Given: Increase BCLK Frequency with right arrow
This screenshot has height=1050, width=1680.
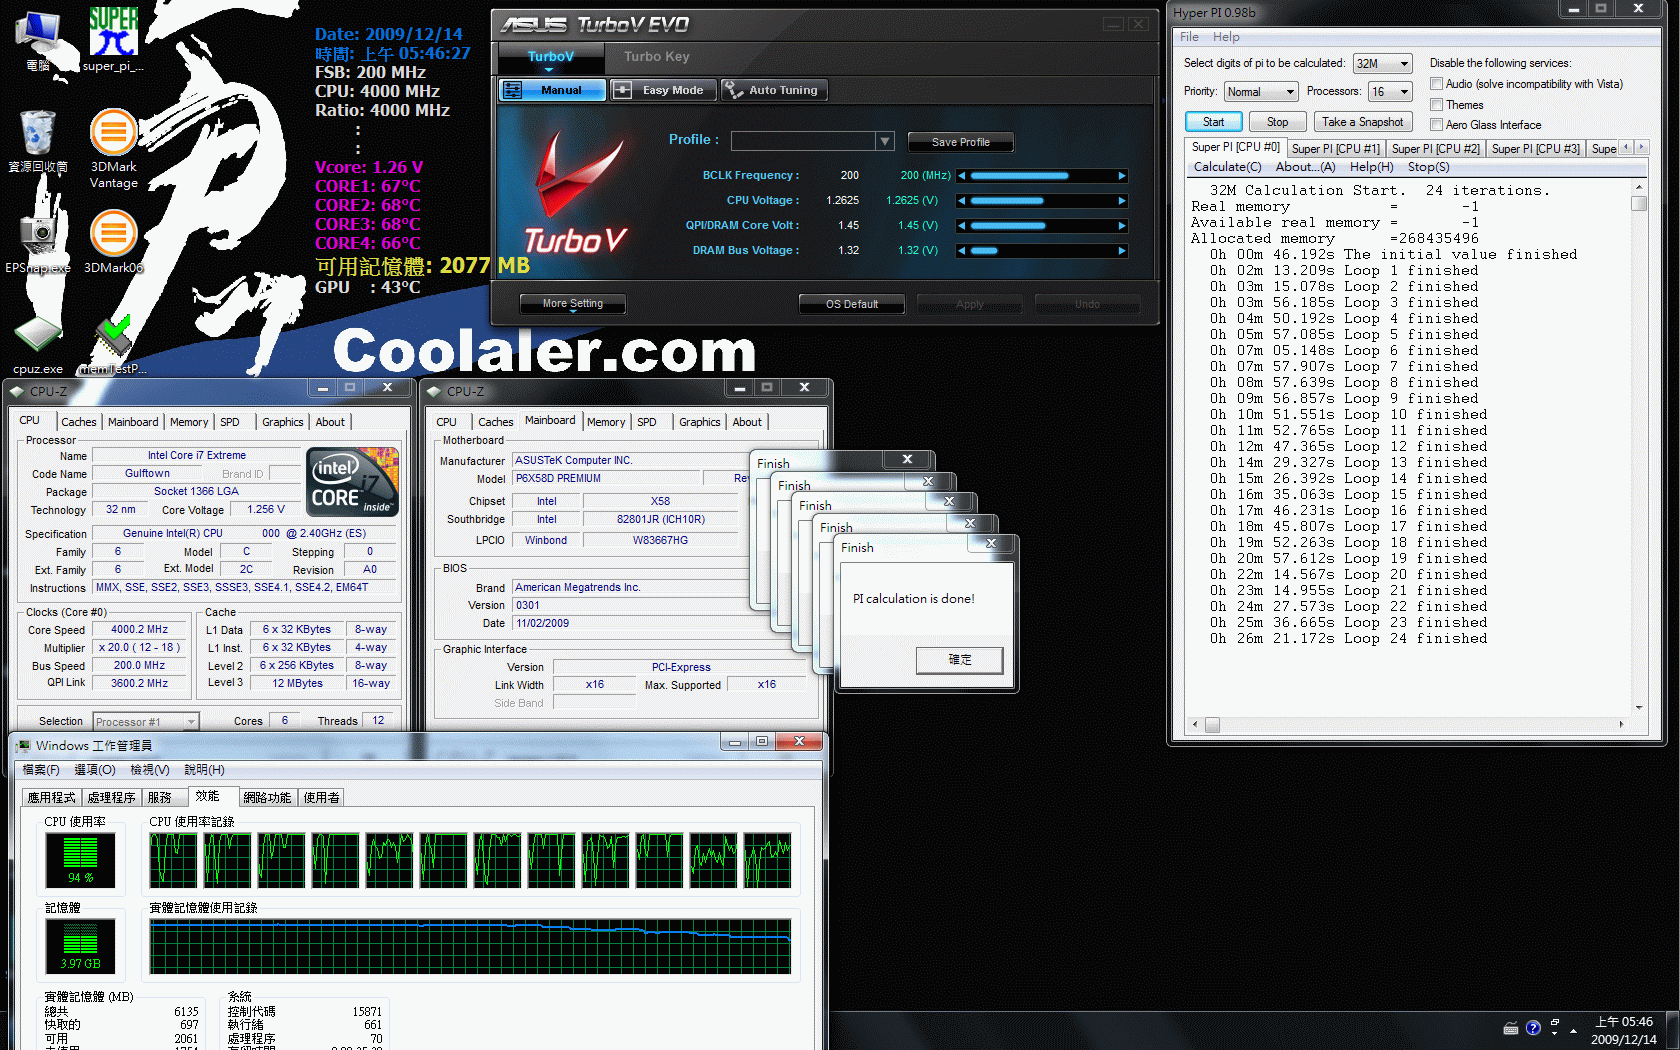Looking at the screenshot, I should pyautogui.click(x=1122, y=176).
